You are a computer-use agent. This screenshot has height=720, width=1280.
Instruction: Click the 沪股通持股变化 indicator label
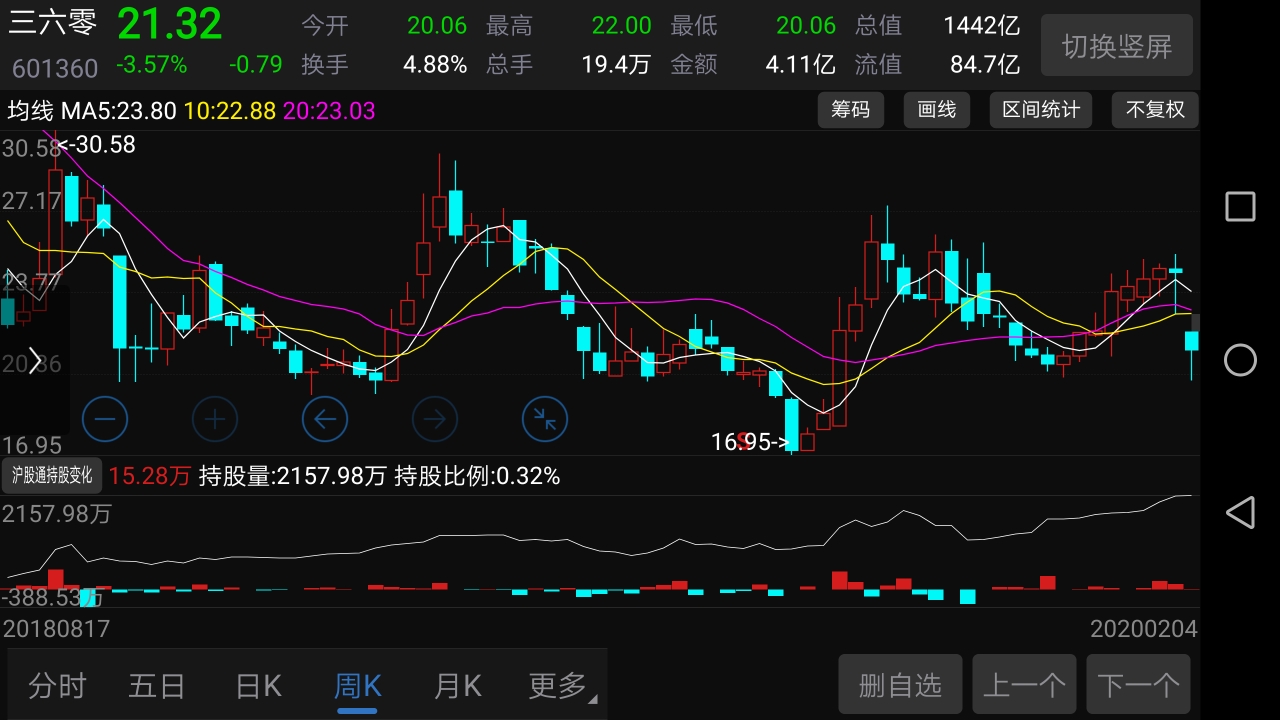pyautogui.click(x=52, y=475)
